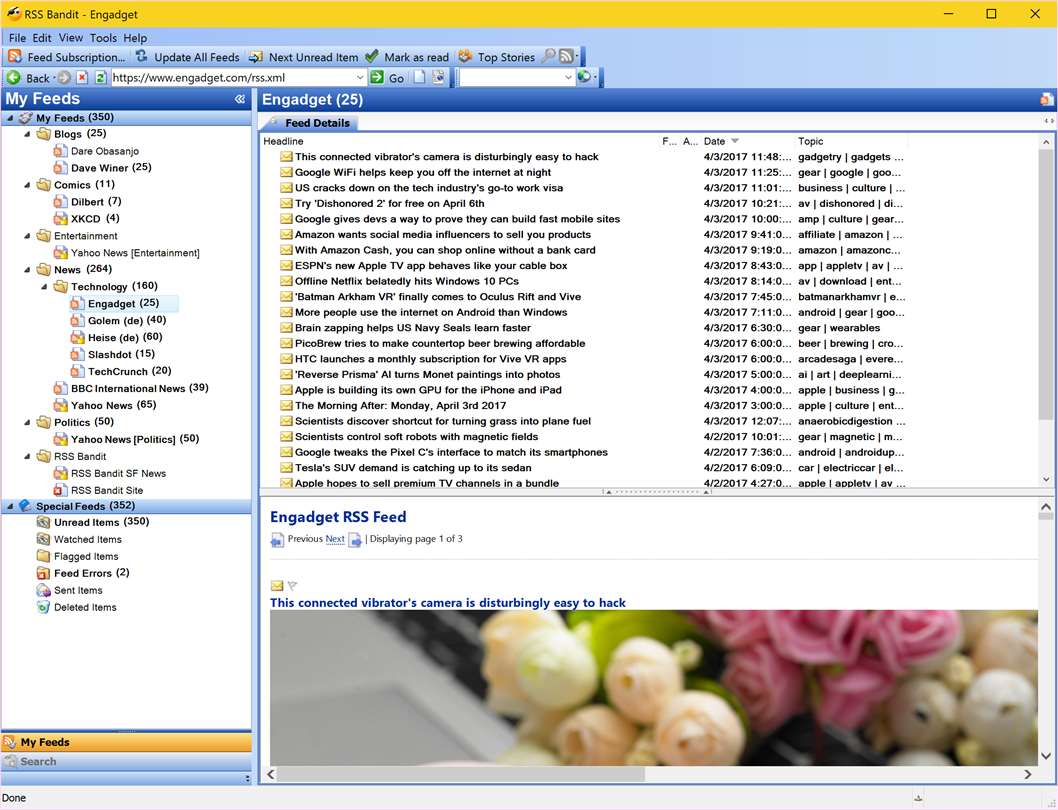Screen dimensions: 1058x810
Task: Select 'Google WiFi helps keep you off' headline
Action: click(423, 172)
